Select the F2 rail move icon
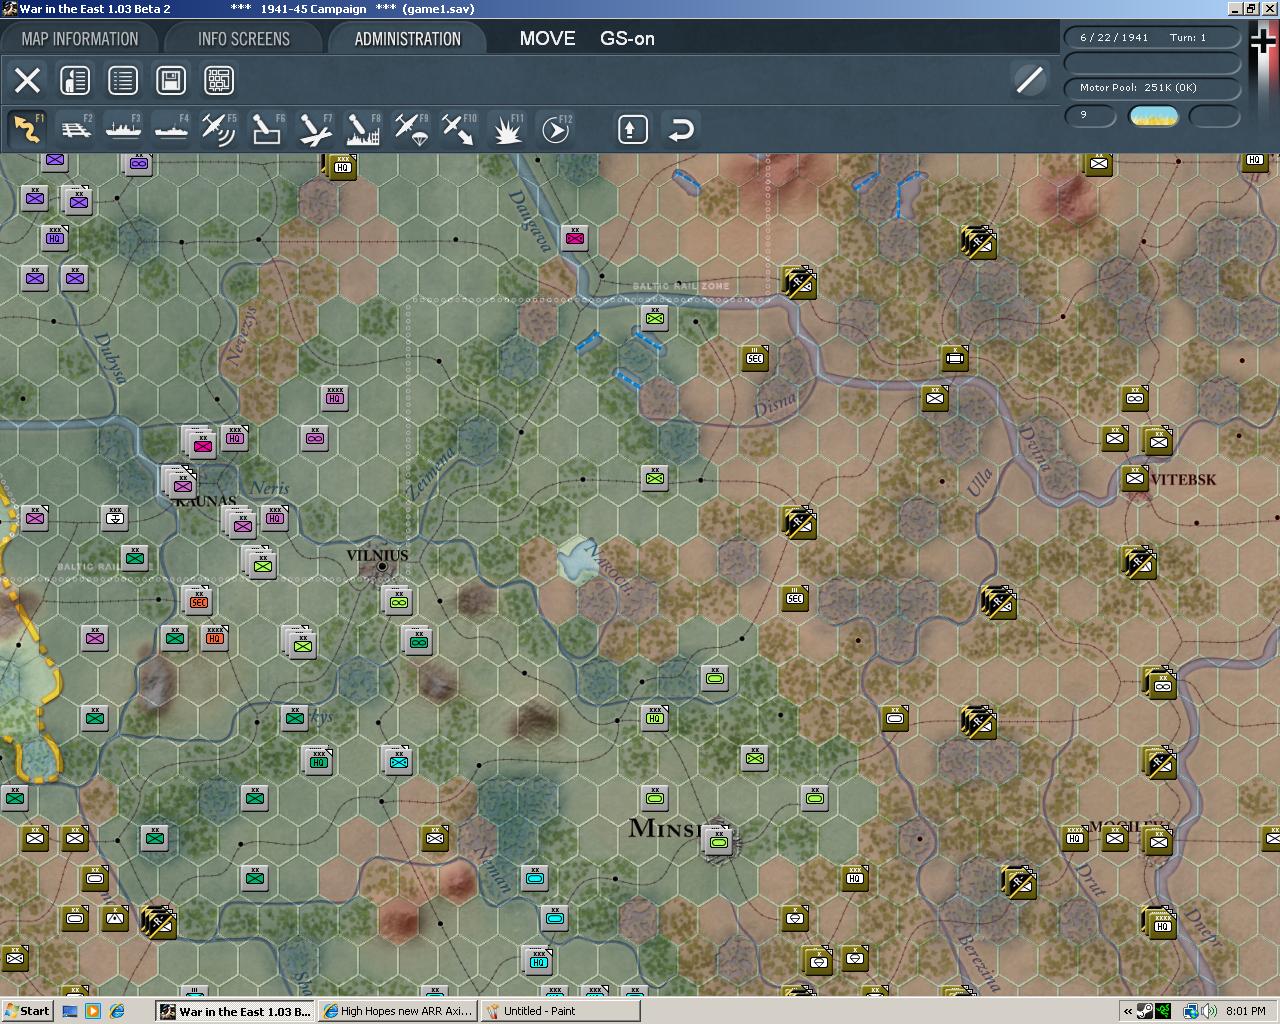This screenshot has width=1280, height=1024. (x=75, y=129)
